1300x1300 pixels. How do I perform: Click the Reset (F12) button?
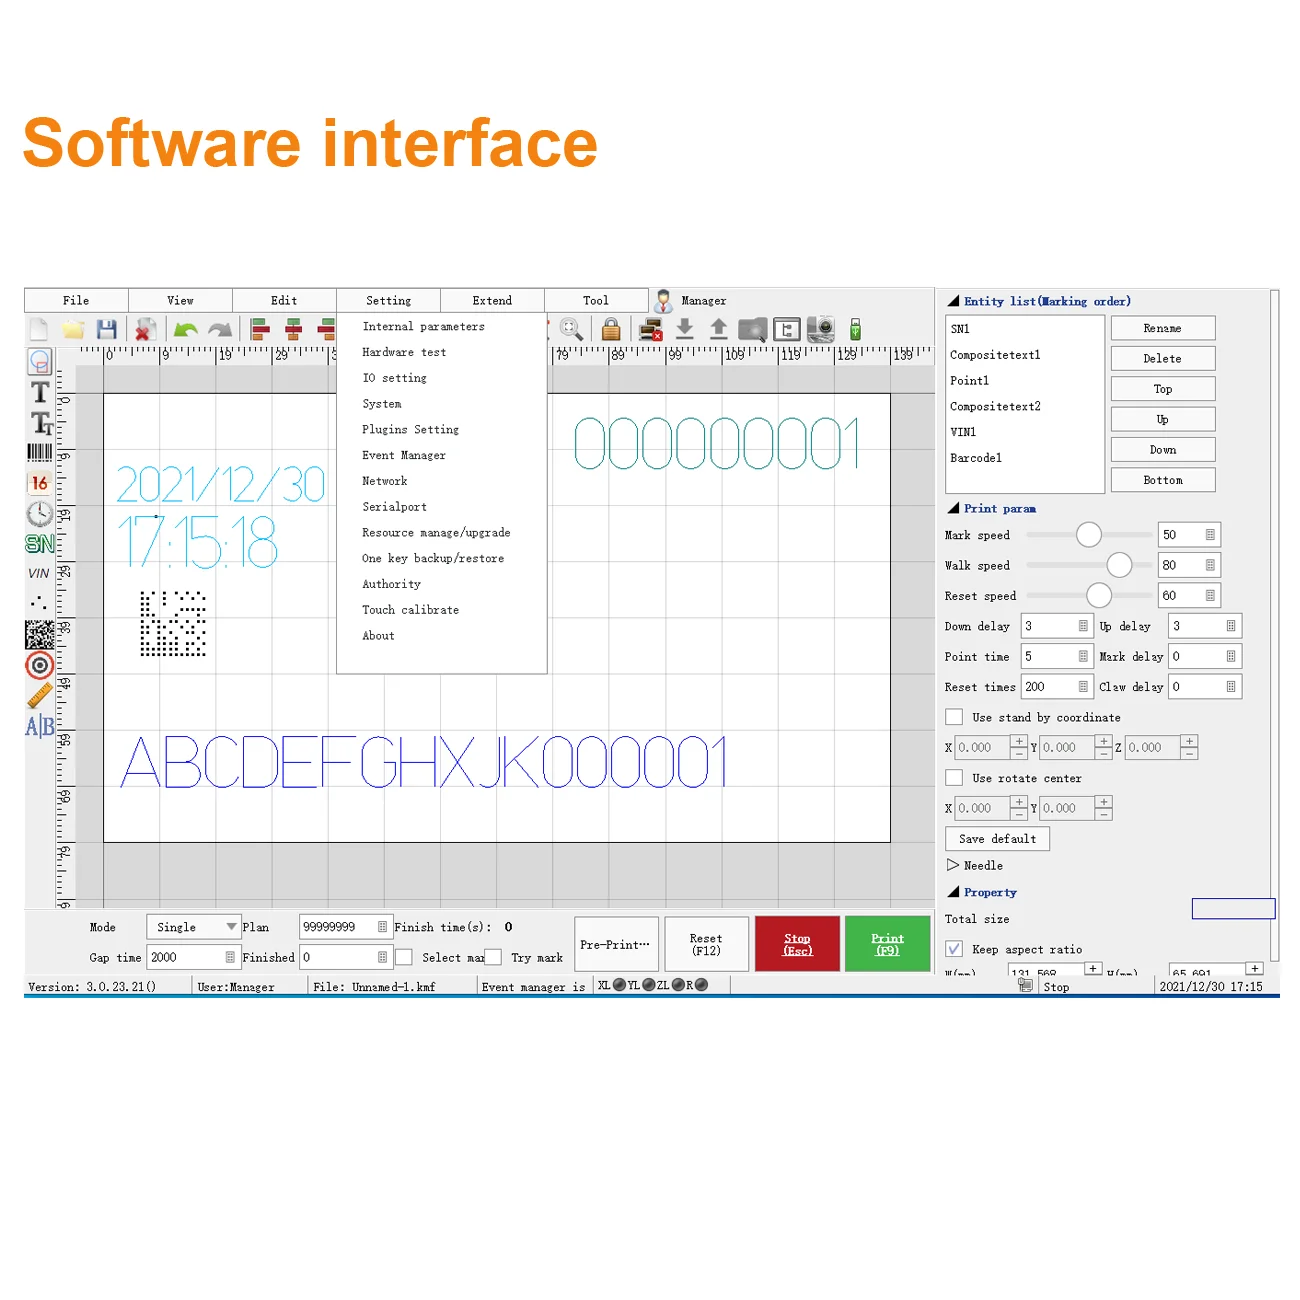pos(706,943)
